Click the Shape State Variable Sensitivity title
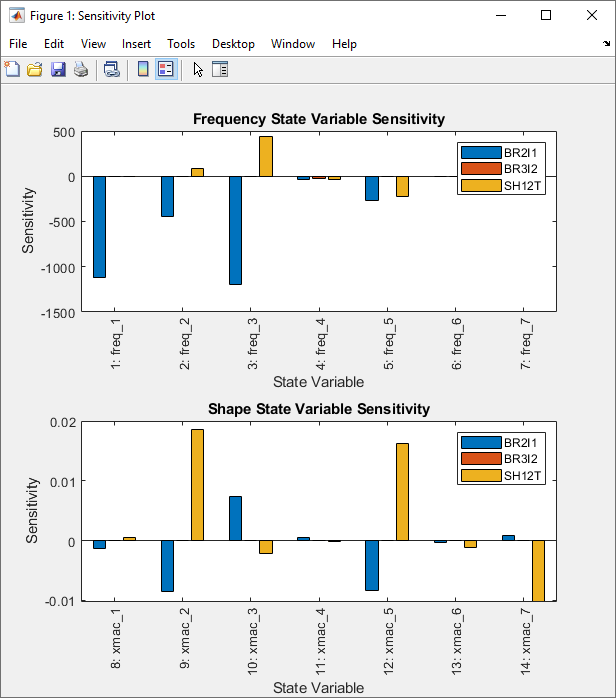The width and height of the screenshot is (616, 698). pyautogui.click(x=319, y=409)
